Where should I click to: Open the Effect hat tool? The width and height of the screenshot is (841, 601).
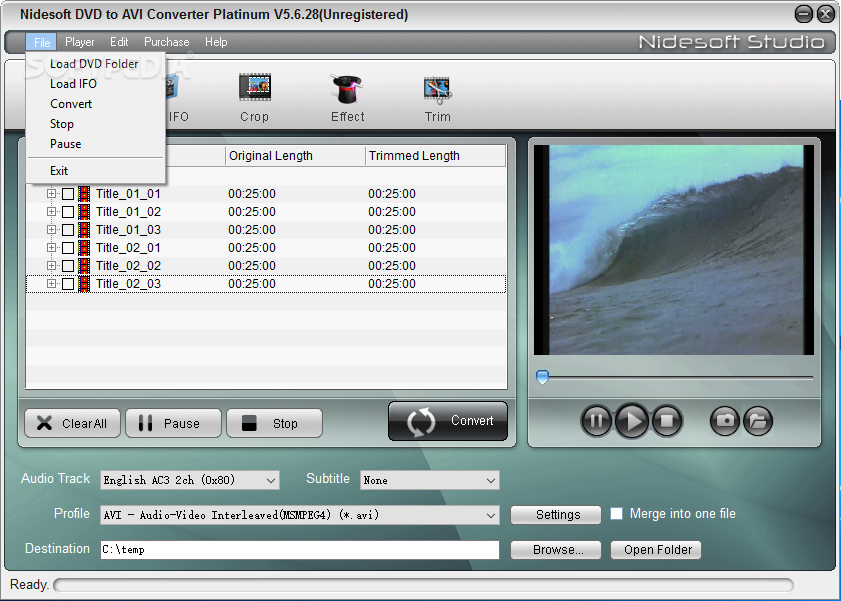coord(347,98)
